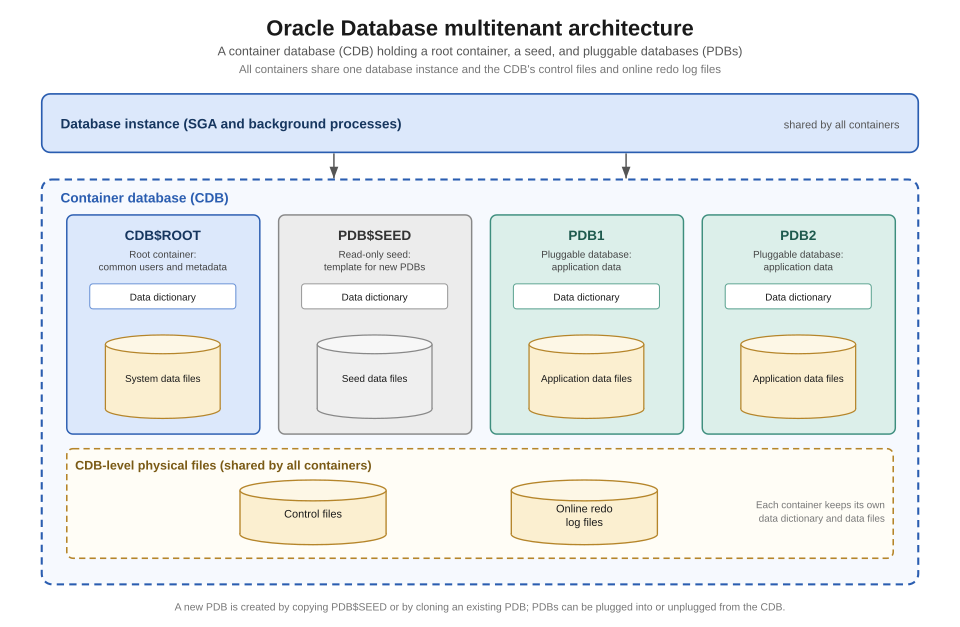
Task: Click the Control files cylinder
Action: 313,512
